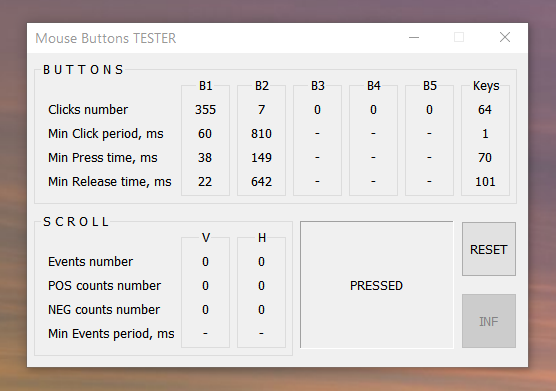Viewport: 556px width, 391px height.
Task: Click B1 min release time 22
Action: (x=205, y=181)
